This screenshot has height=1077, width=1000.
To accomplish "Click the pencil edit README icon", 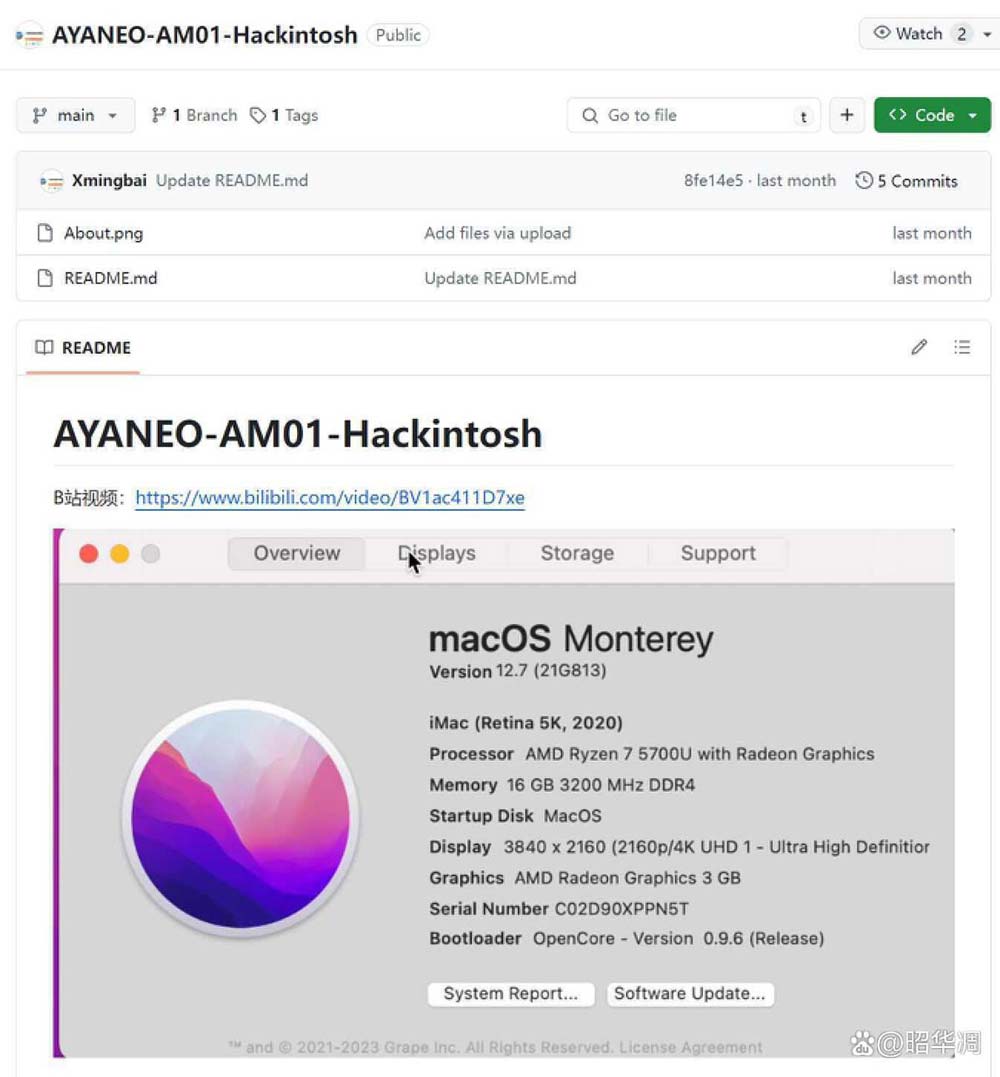I will coord(919,347).
